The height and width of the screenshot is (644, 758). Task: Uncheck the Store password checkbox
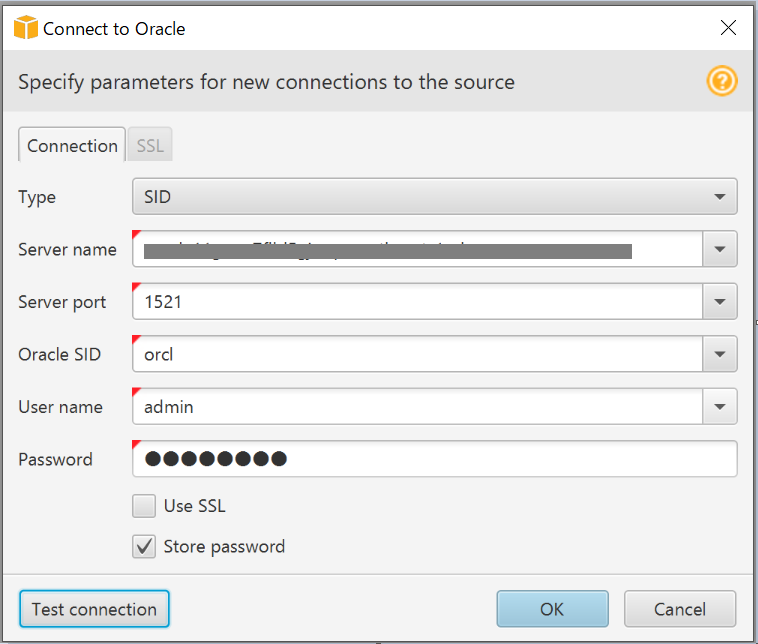144,546
